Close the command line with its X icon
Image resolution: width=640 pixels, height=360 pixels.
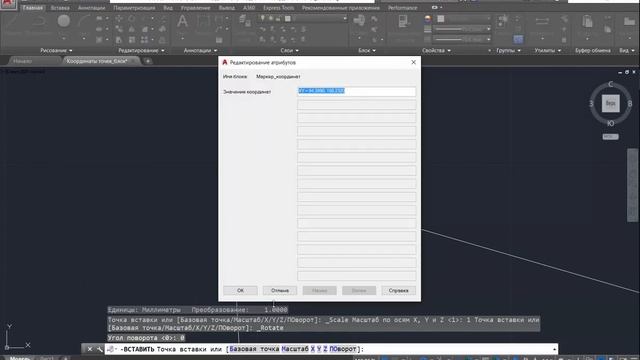pos(90,349)
